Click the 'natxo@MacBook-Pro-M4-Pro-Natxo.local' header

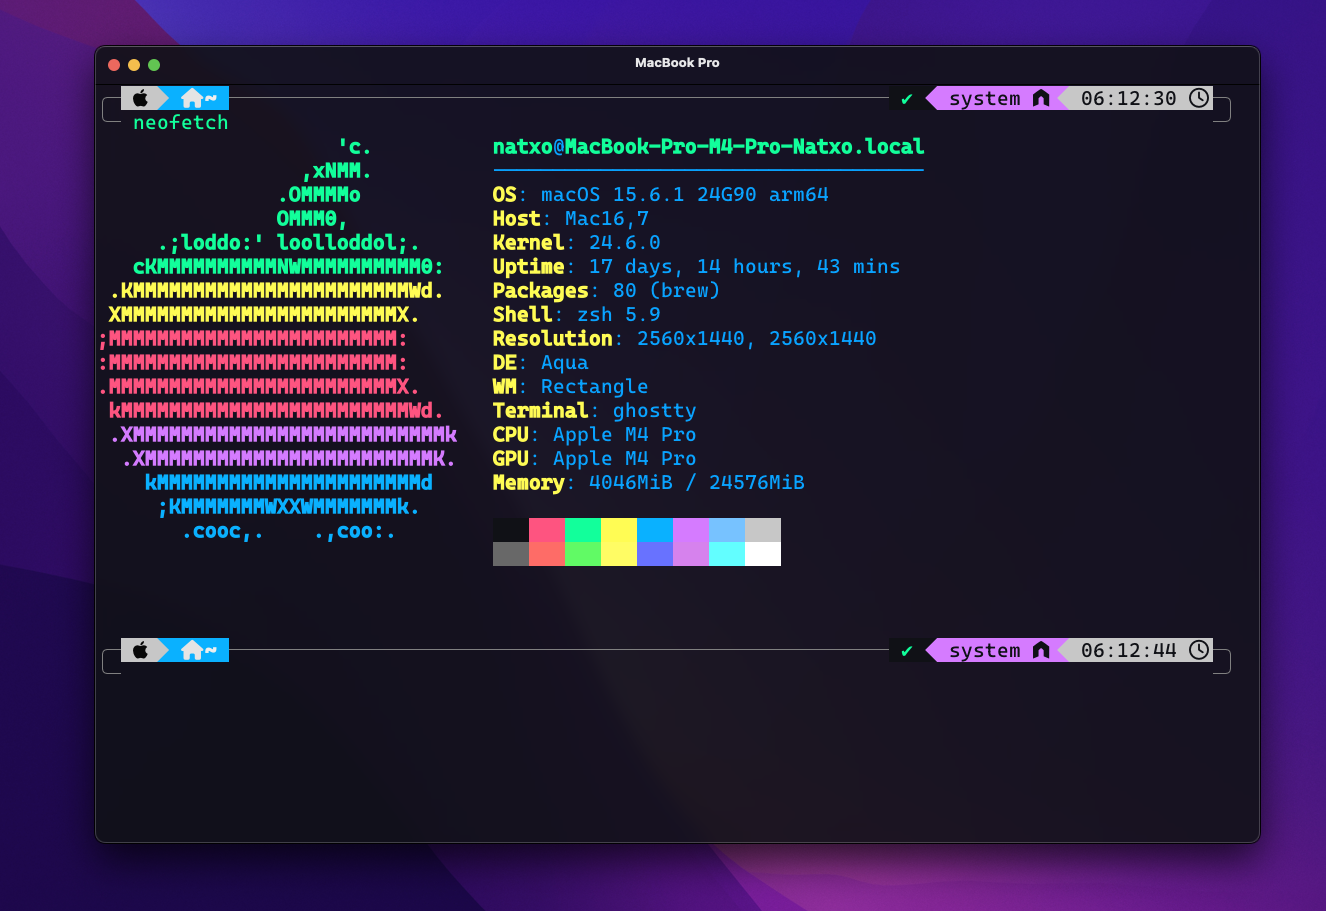point(709,147)
